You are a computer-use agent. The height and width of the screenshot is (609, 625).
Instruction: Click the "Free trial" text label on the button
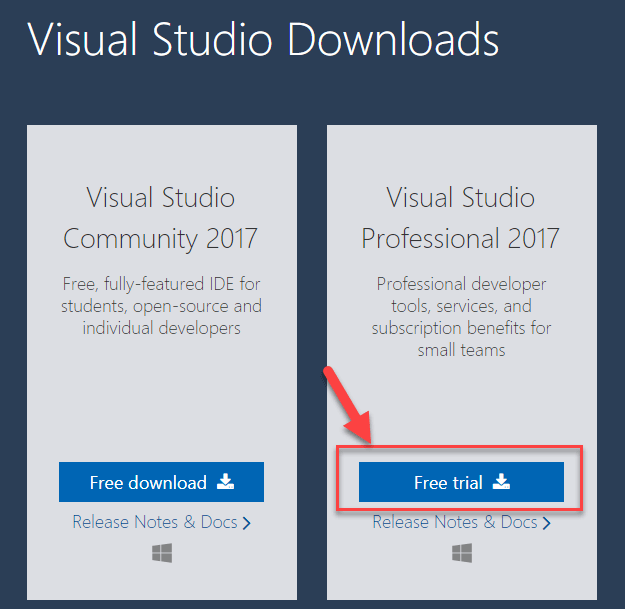[x=448, y=483]
